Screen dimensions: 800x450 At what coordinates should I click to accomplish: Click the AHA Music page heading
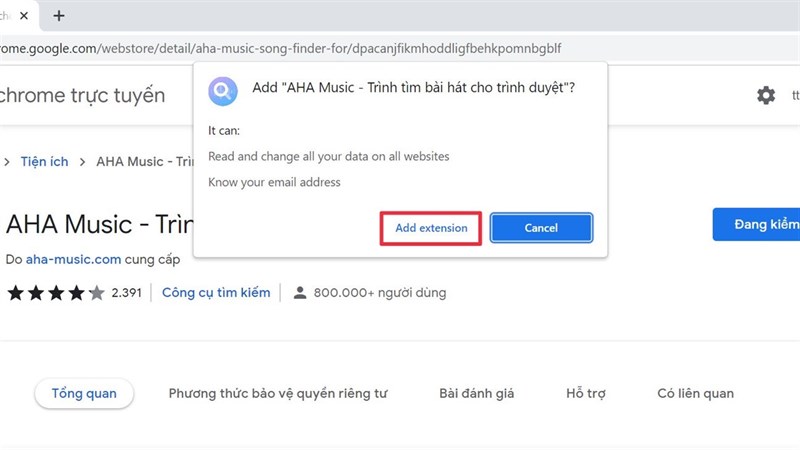coord(99,224)
